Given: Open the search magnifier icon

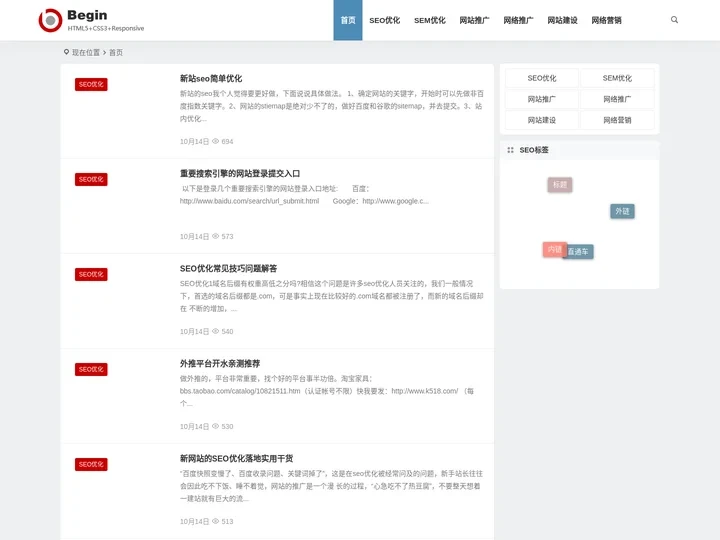Looking at the screenshot, I should pyautogui.click(x=674, y=20).
